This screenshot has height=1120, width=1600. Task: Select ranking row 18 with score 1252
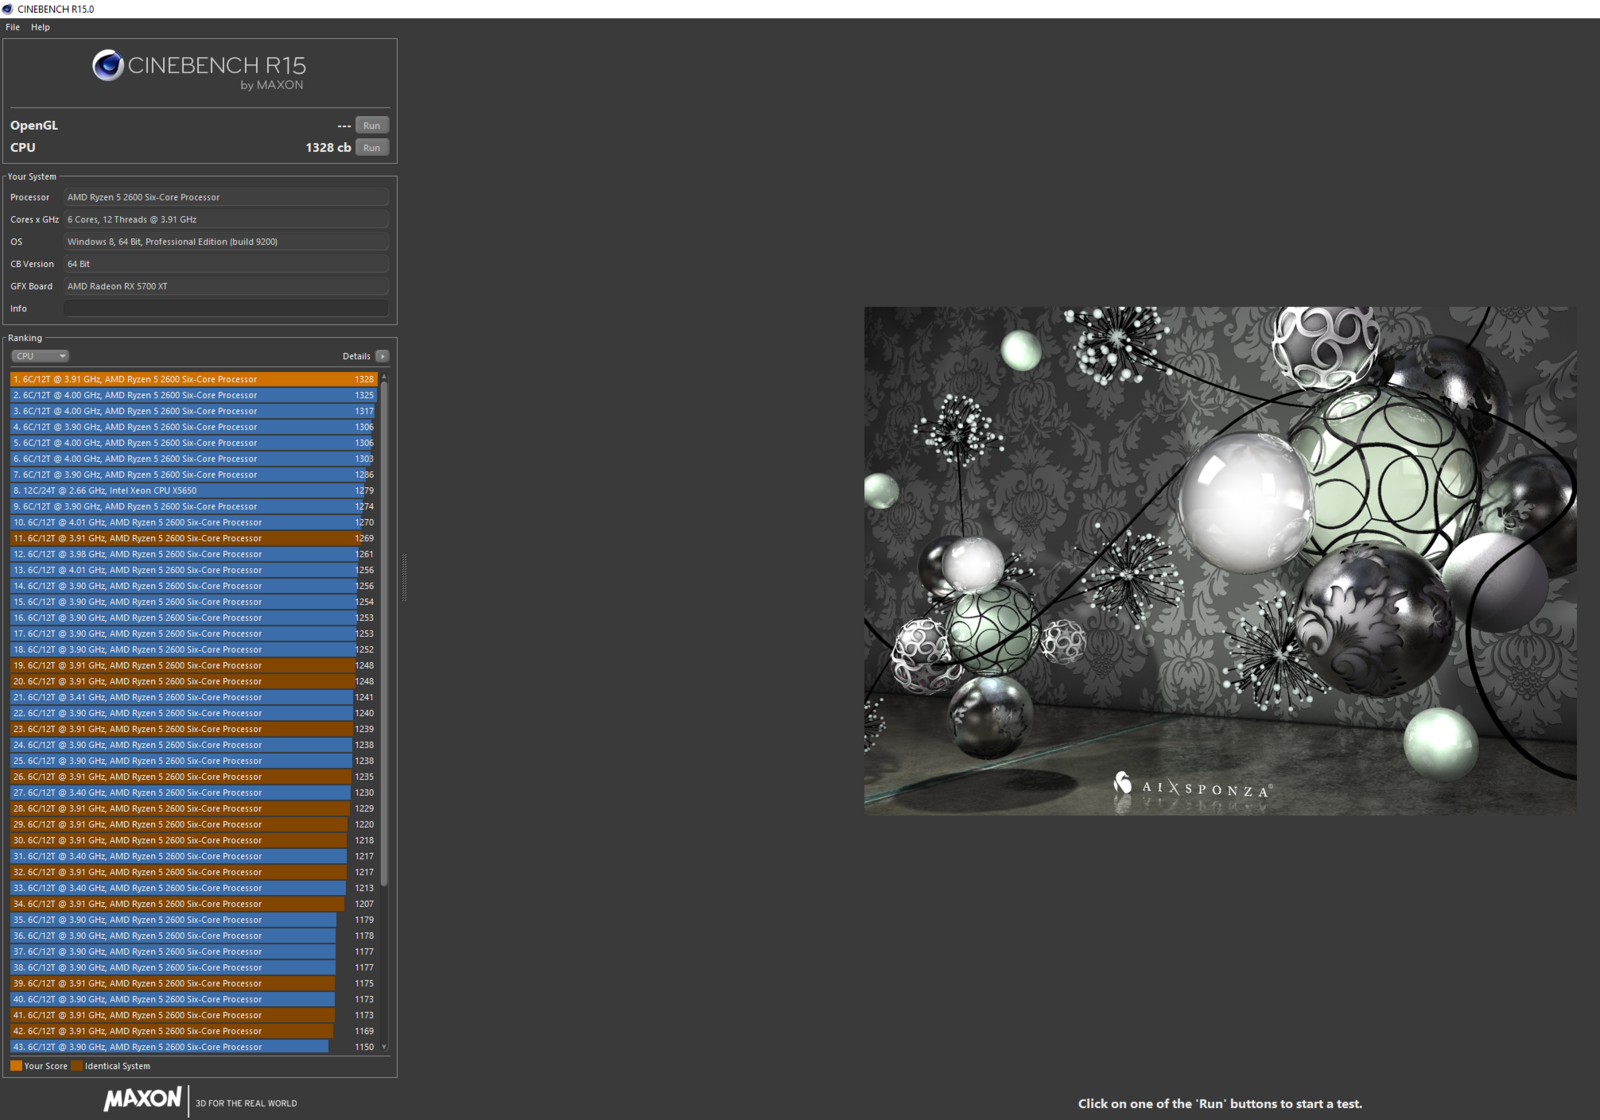[193, 649]
